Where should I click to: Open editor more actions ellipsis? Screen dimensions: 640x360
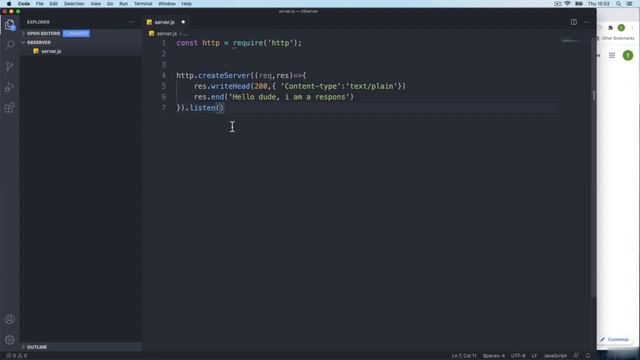(587, 22)
